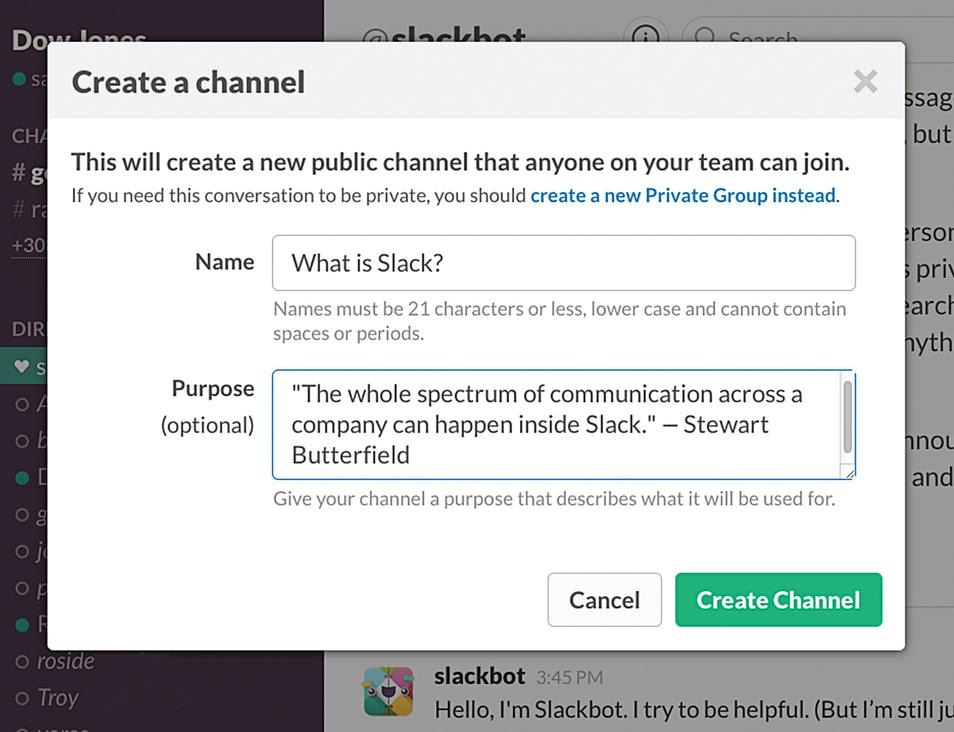Click the 3:45 PM message timestamp

click(569, 677)
